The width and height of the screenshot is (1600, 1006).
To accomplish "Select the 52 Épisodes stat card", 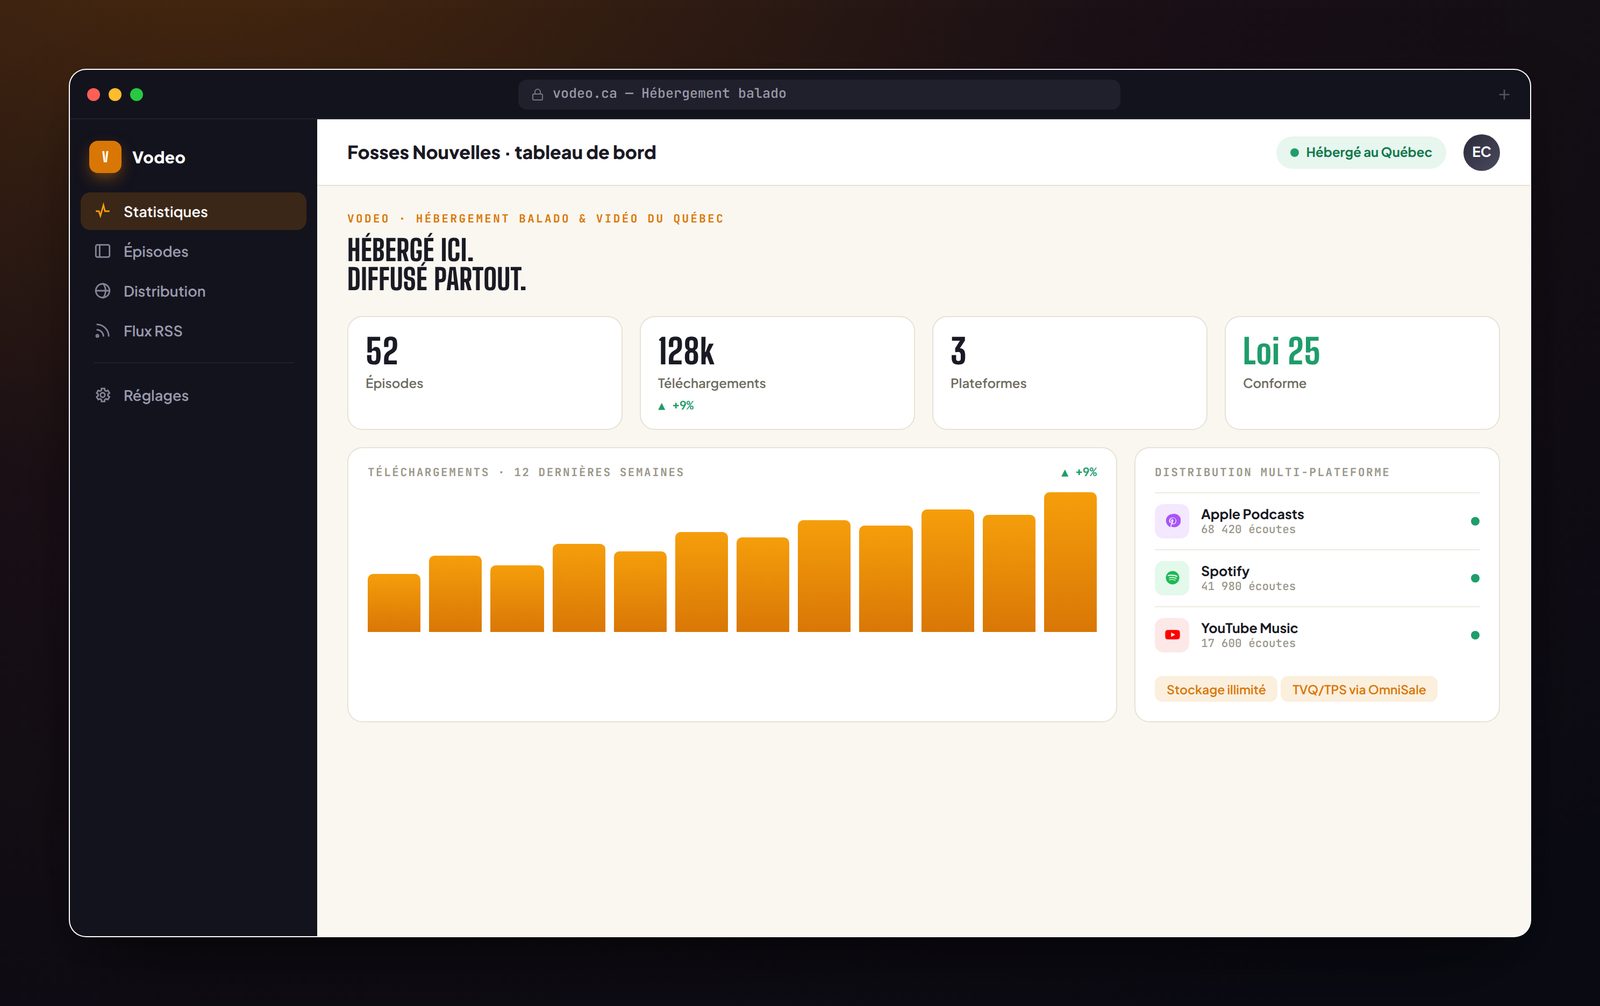I will (x=484, y=373).
